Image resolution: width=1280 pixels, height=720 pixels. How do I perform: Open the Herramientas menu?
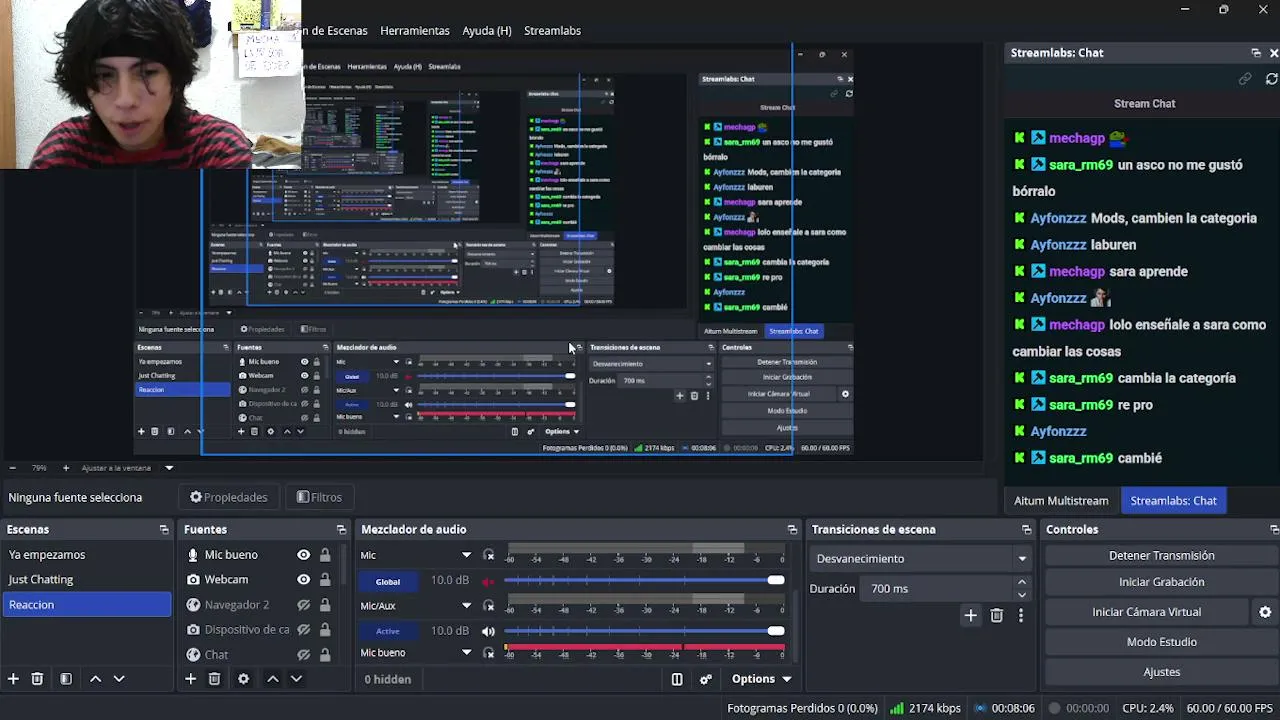pos(415,31)
